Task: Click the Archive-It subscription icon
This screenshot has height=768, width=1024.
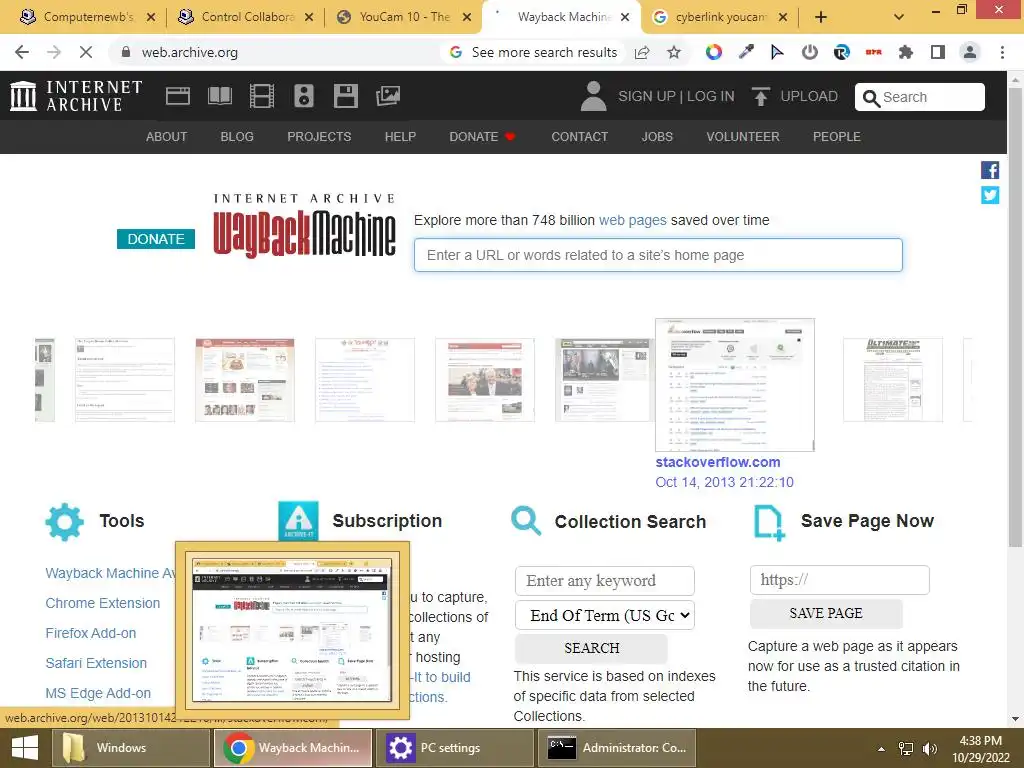Action: pos(298,520)
